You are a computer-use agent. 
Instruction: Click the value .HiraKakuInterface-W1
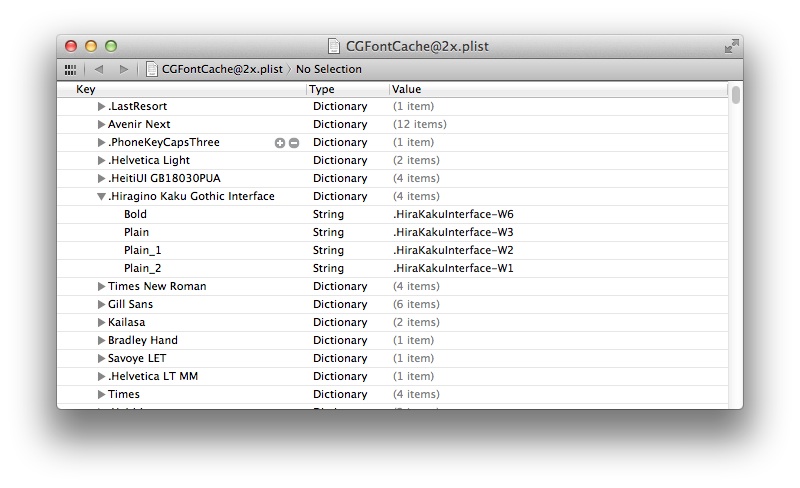(453, 268)
